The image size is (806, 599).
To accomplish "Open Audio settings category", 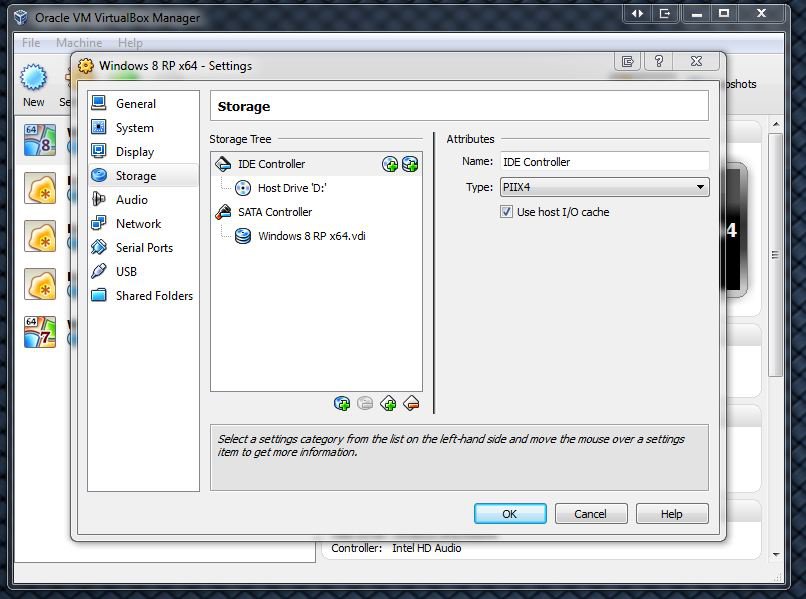I will [143, 199].
